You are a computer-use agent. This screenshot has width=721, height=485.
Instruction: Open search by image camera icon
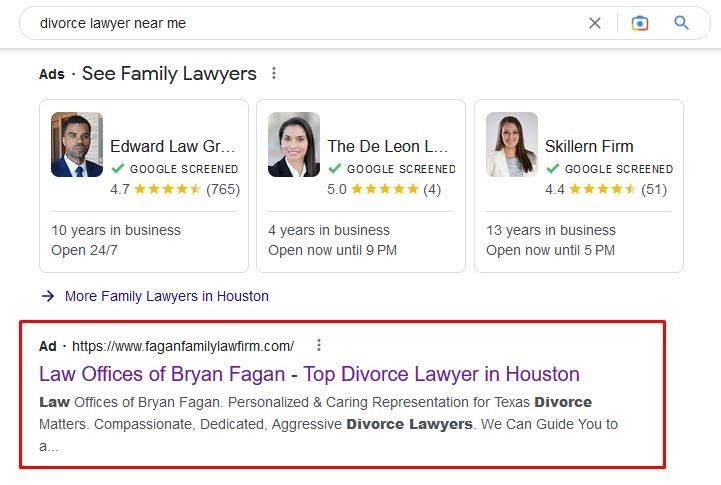(640, 23)
